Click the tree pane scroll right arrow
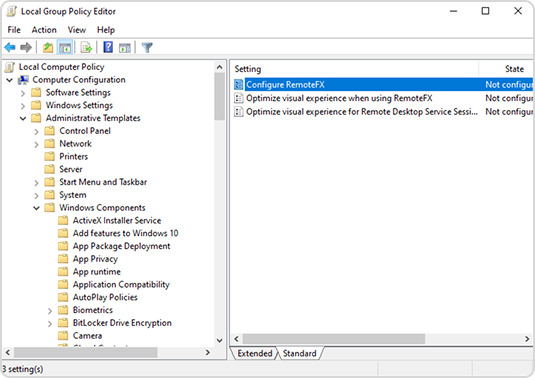 [x=208, y=352]
